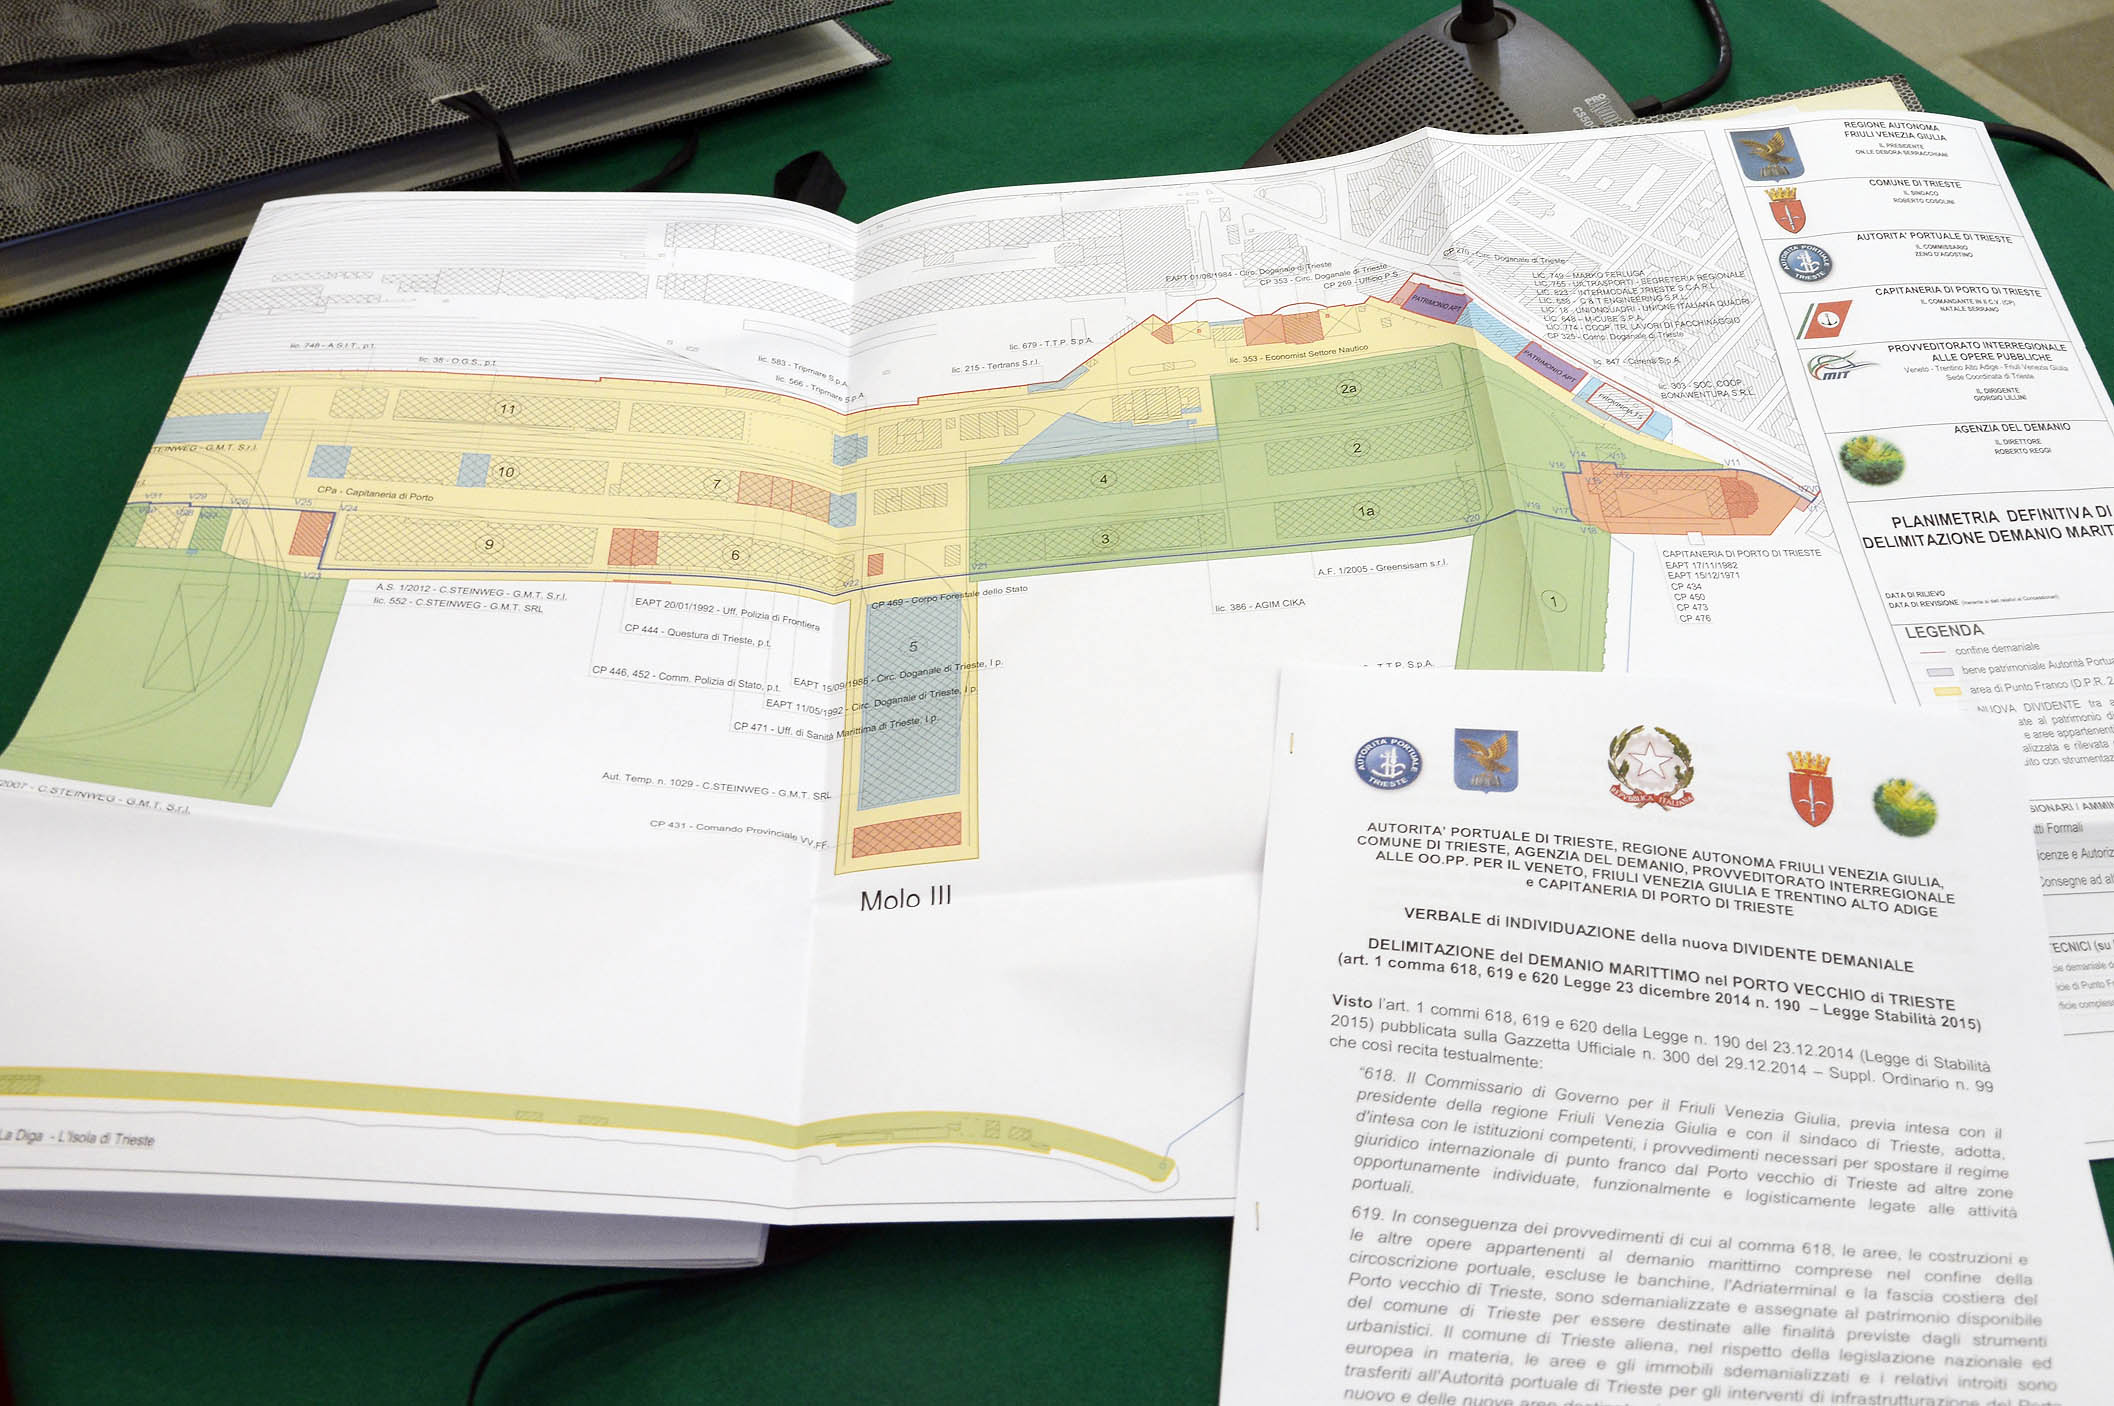Viewport: 2114px width, 1406px height.
Task: Click the 'lic. 215 - Tertrans S.r.l.' label
Action: (x=995, y=366)
